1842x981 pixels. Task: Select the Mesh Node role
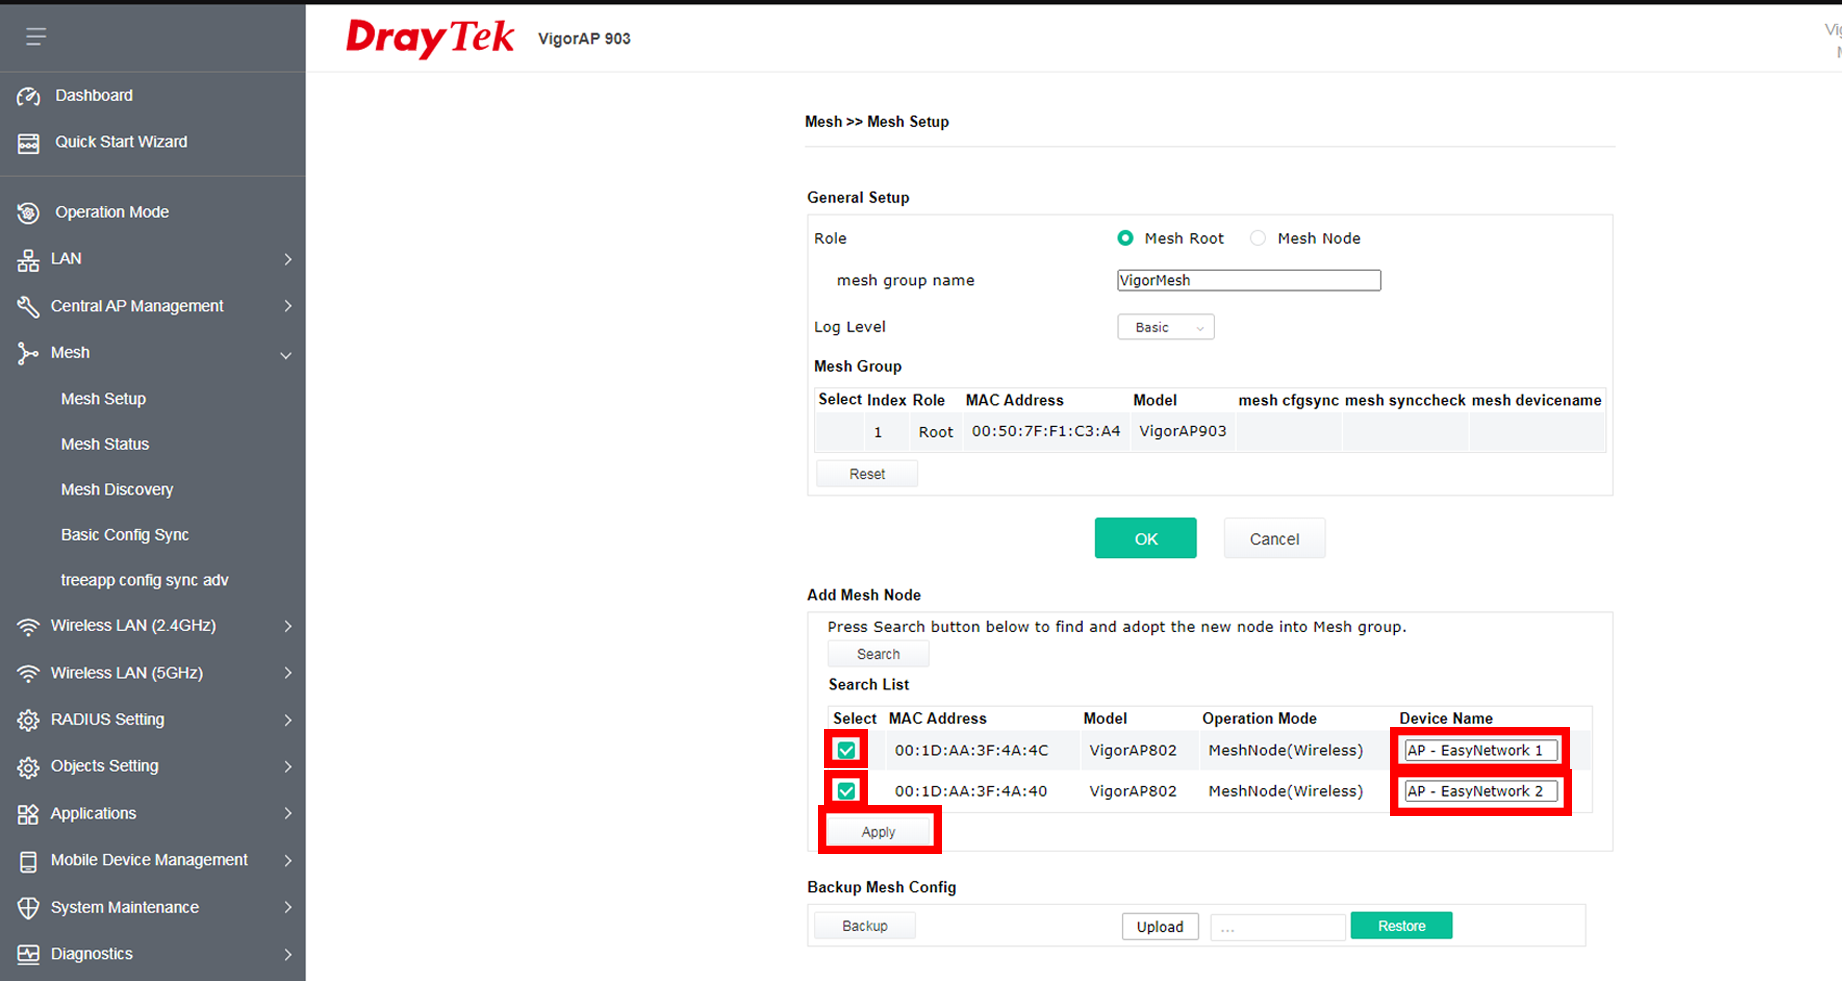coord(1258,238)
